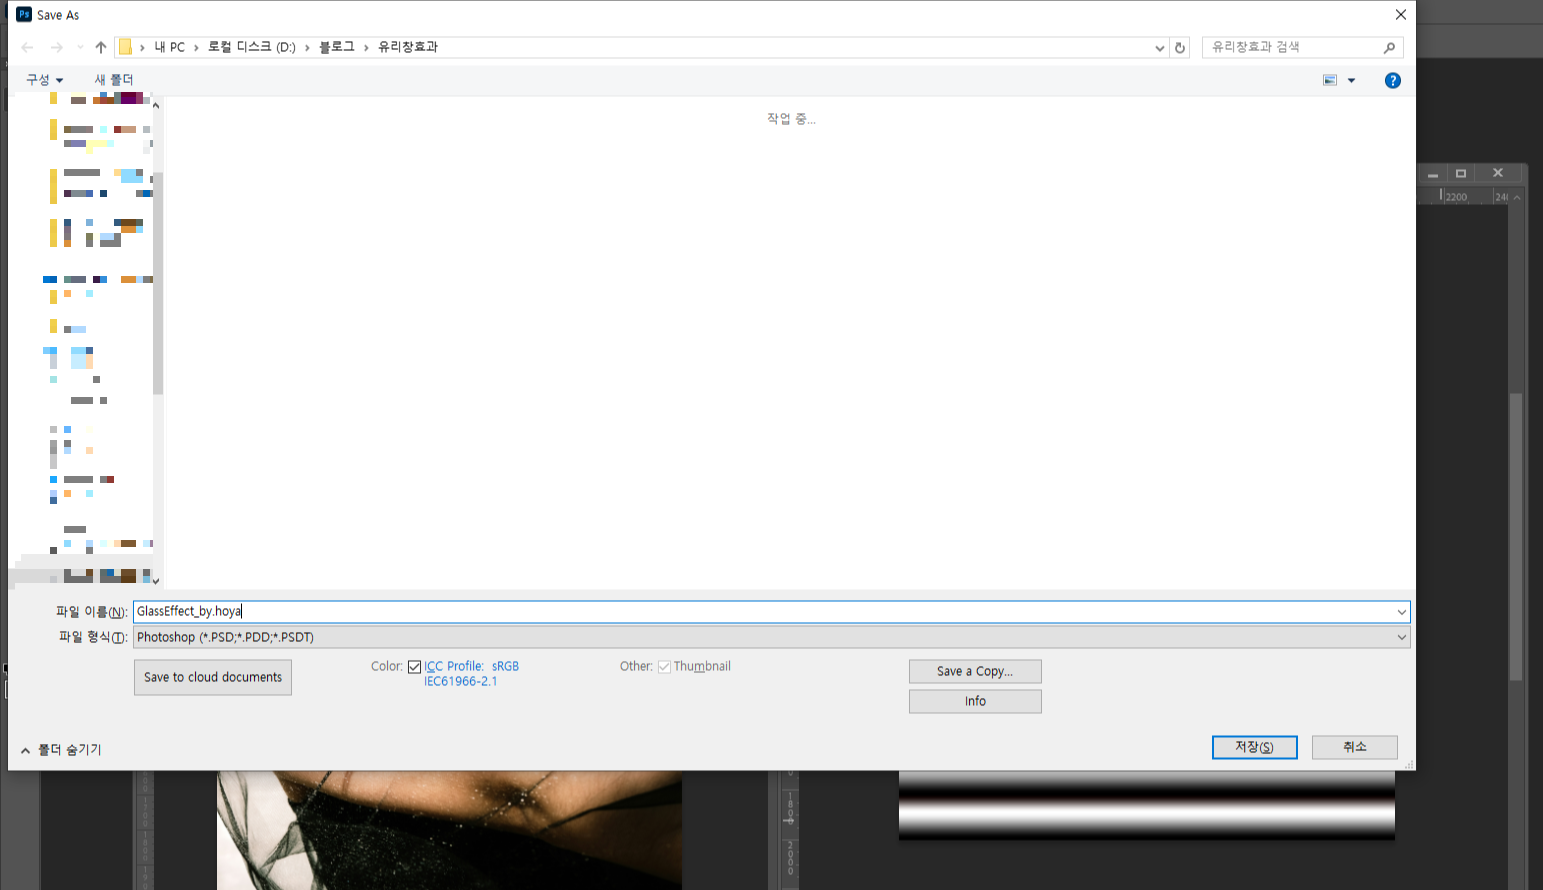The image size is (1543, 890).
Task: Toggle the ICC Profile checkbox
Action: tap(414, 667)
